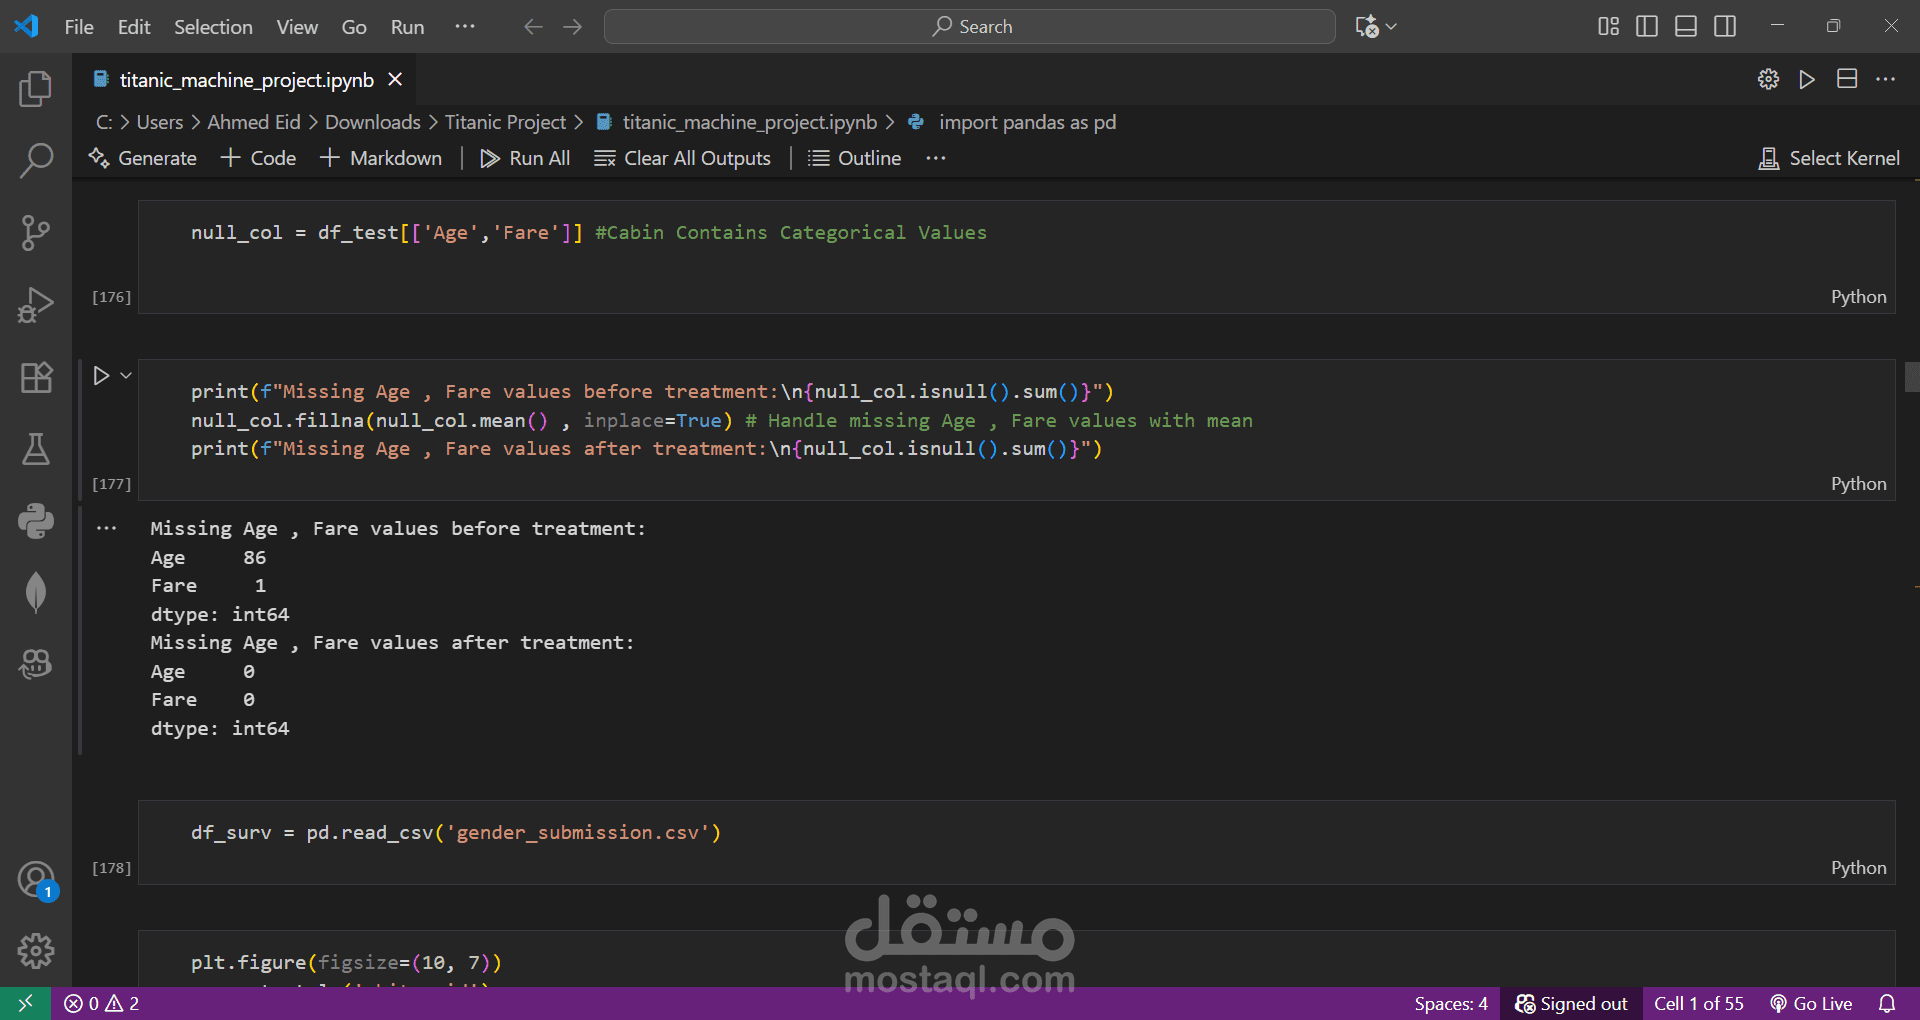Viewport: 1920px width, 1020px height.
Task: Open the Source Control view
Action: point(36,233)
